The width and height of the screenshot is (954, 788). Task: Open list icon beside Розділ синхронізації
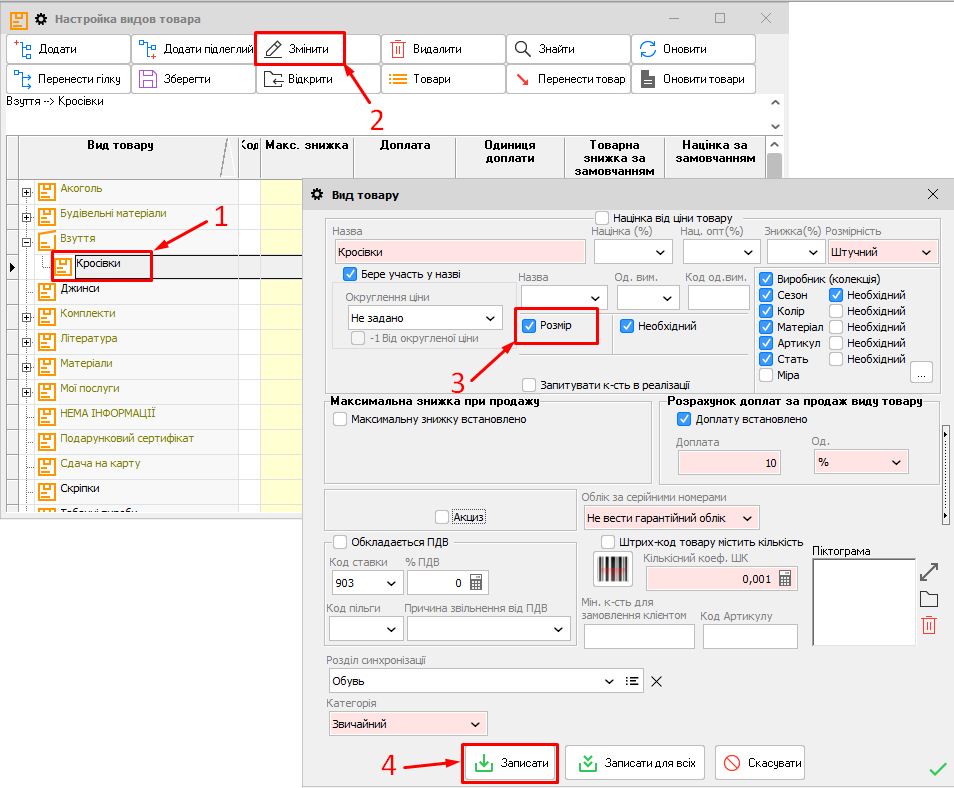point(632,681)
